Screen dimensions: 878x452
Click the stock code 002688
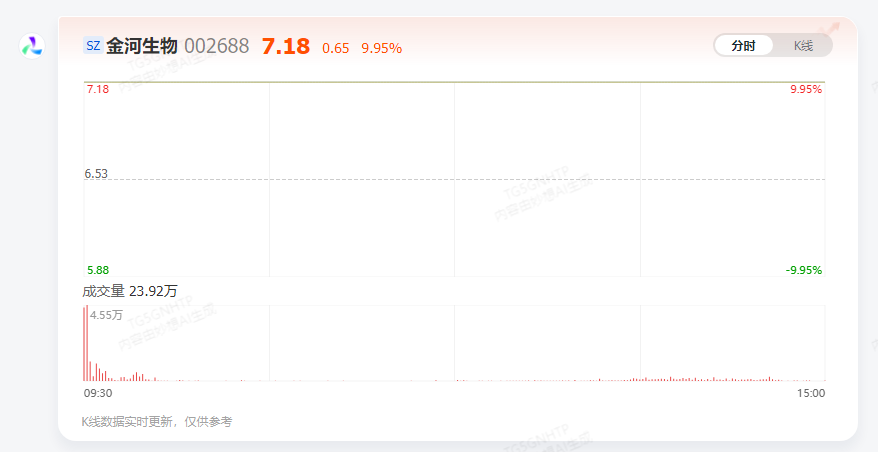point(217,46)
